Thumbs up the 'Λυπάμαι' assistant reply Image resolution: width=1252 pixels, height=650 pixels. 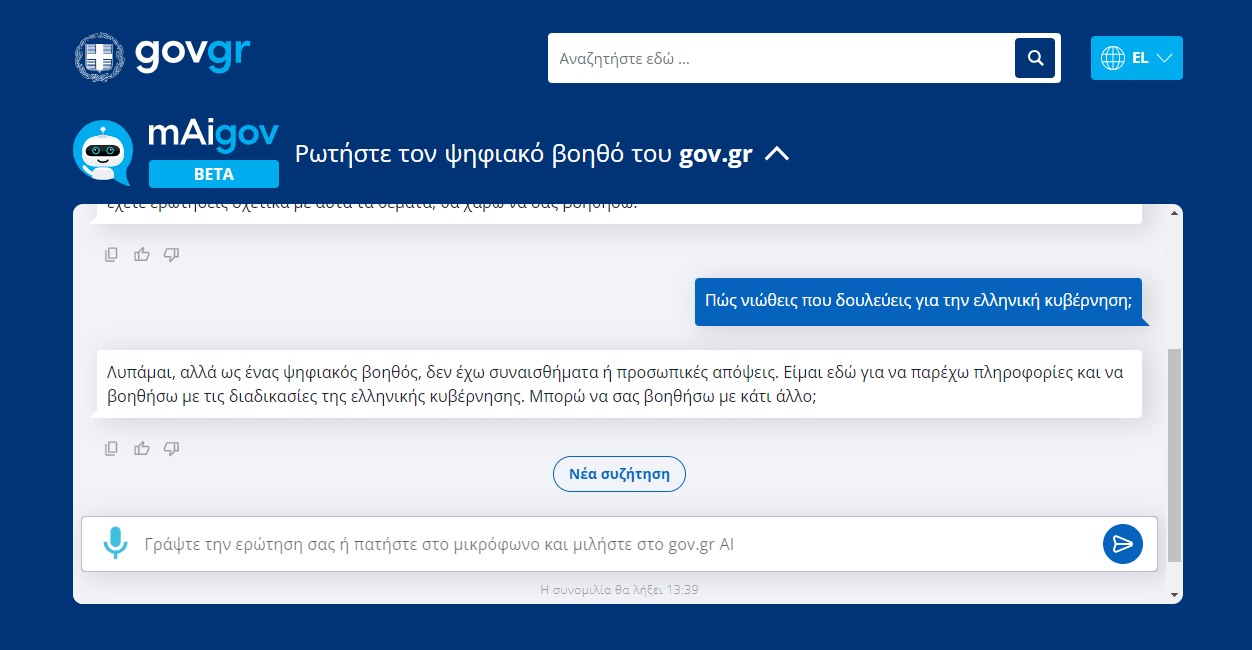(142, 449)
